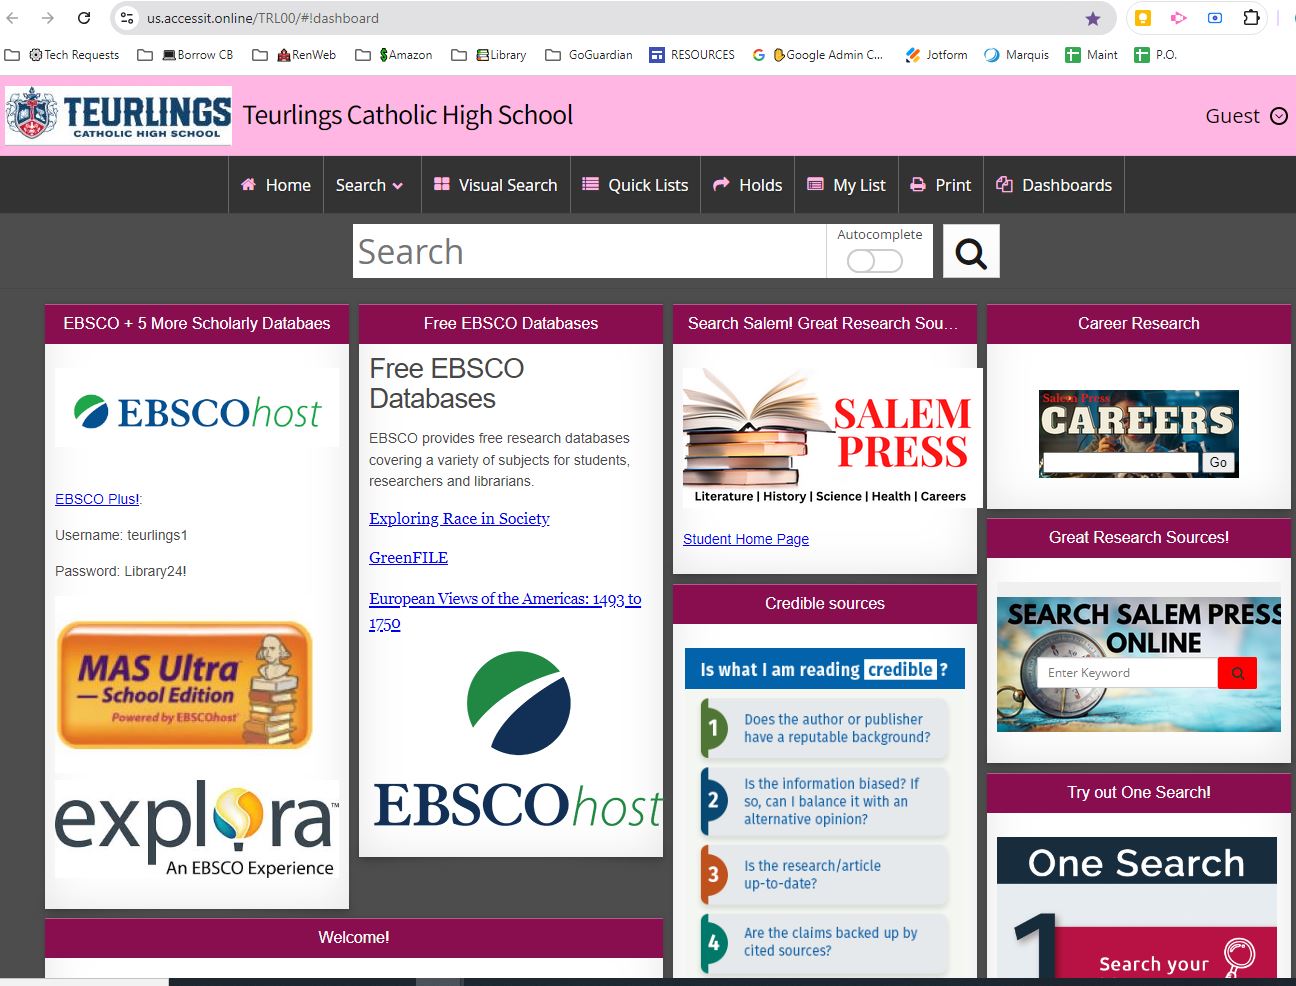Click the Career Research panel header
The height and width of the screenshot is (986, 1296).
pos(1139,324)
